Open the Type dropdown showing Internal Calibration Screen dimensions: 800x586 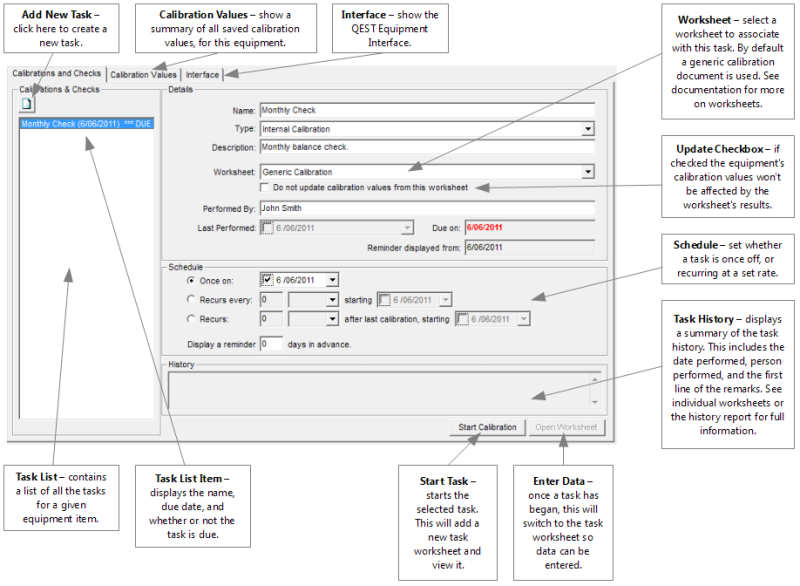[588, 129]
